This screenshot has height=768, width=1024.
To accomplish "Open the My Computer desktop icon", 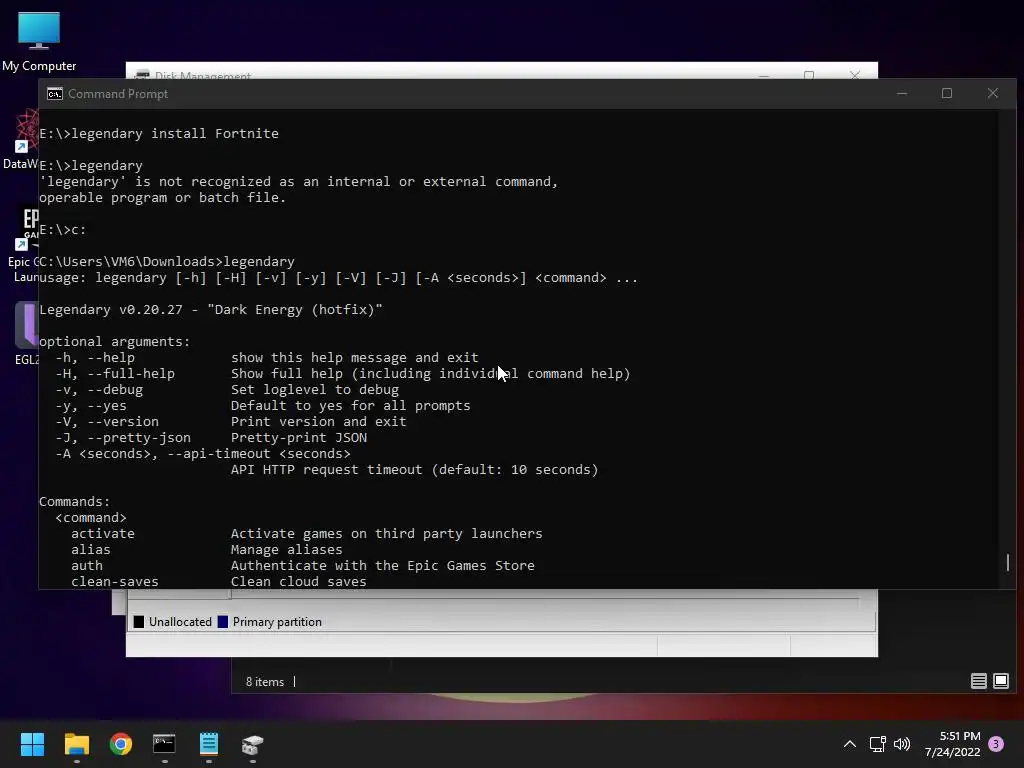I will point(39,40).
